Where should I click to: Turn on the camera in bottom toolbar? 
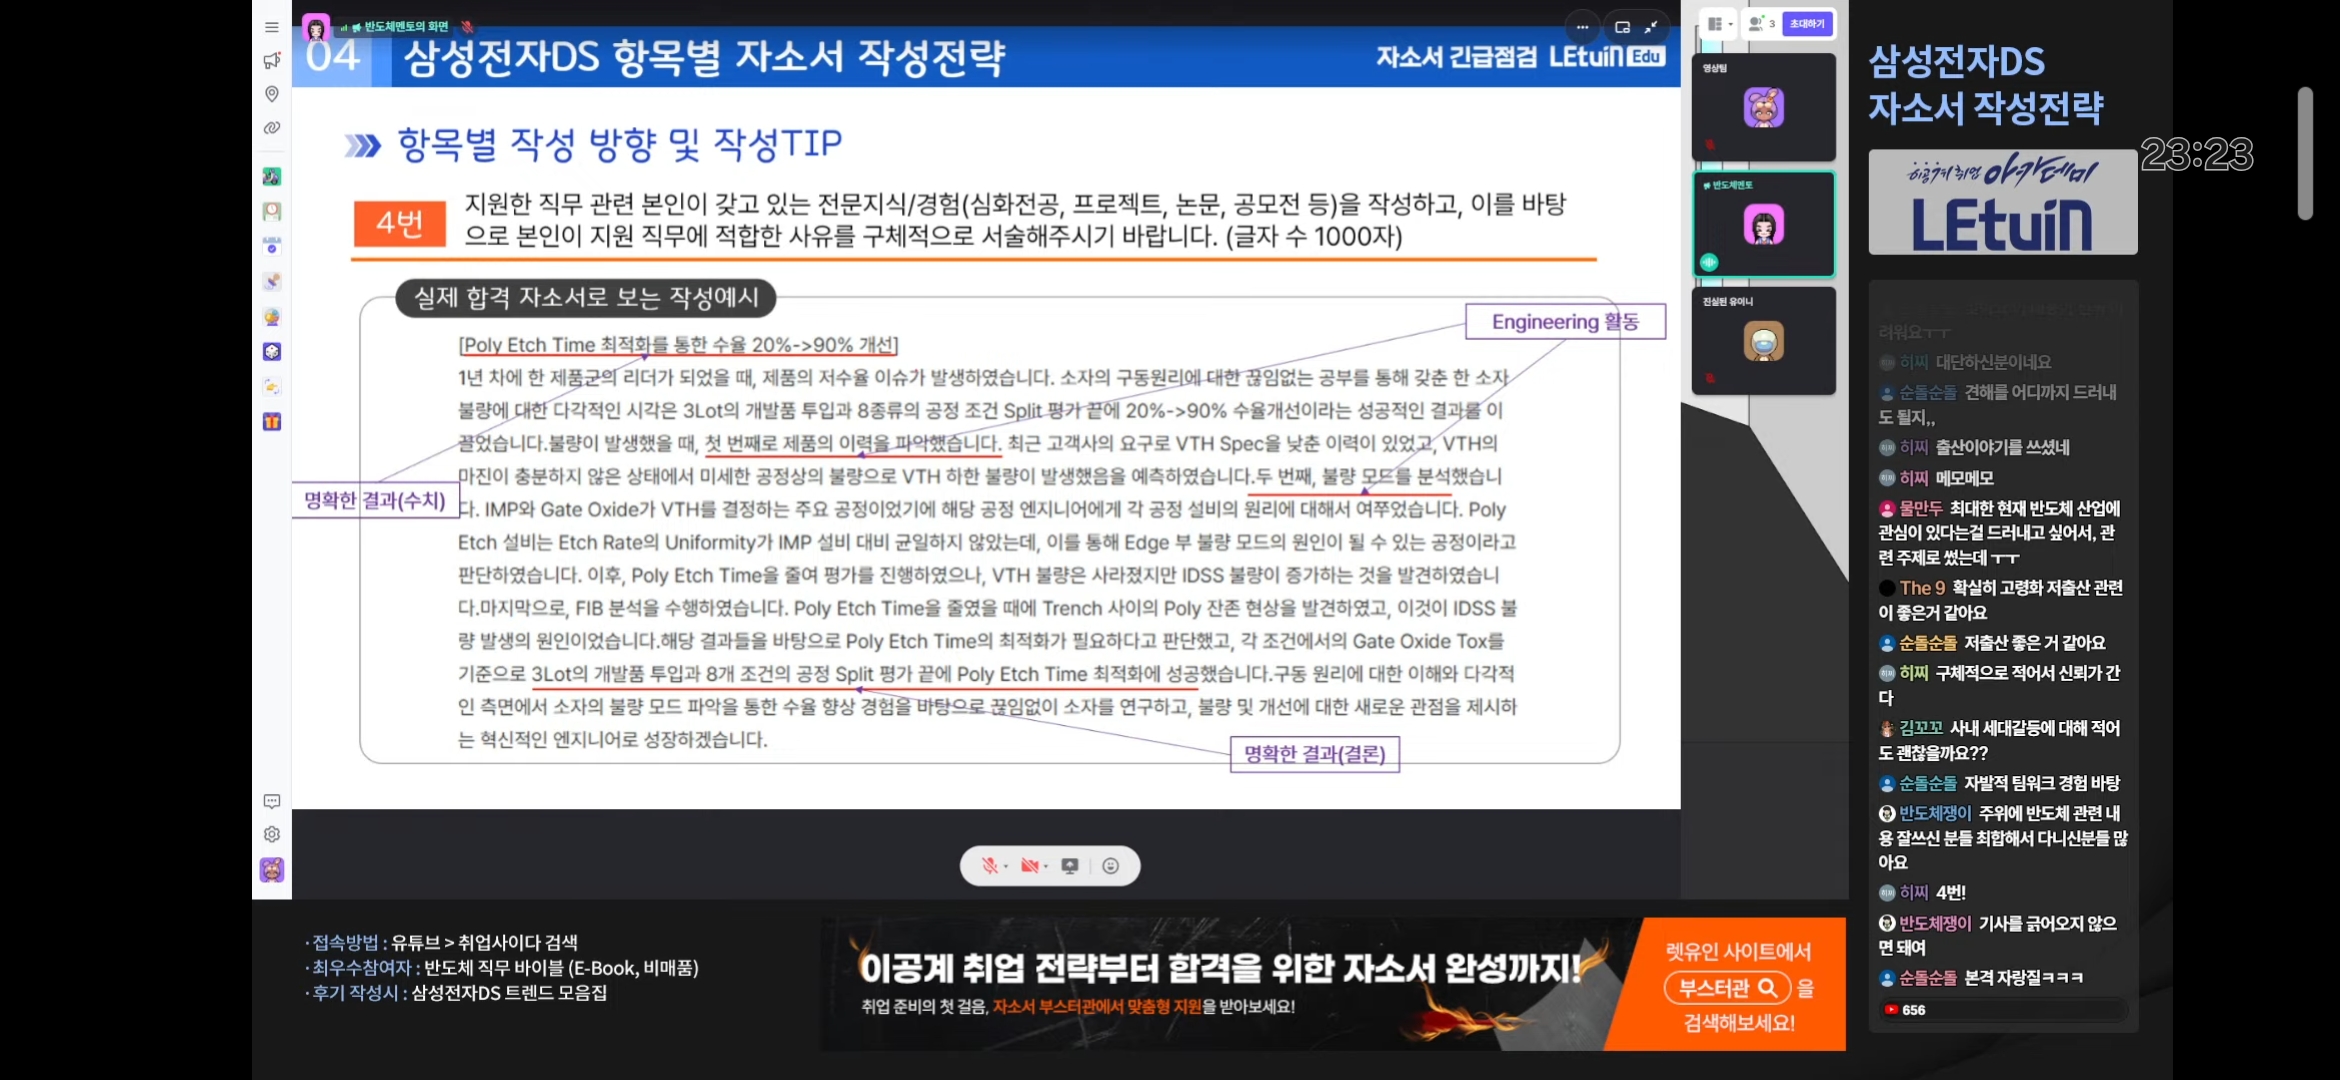tap(1029, 866)
